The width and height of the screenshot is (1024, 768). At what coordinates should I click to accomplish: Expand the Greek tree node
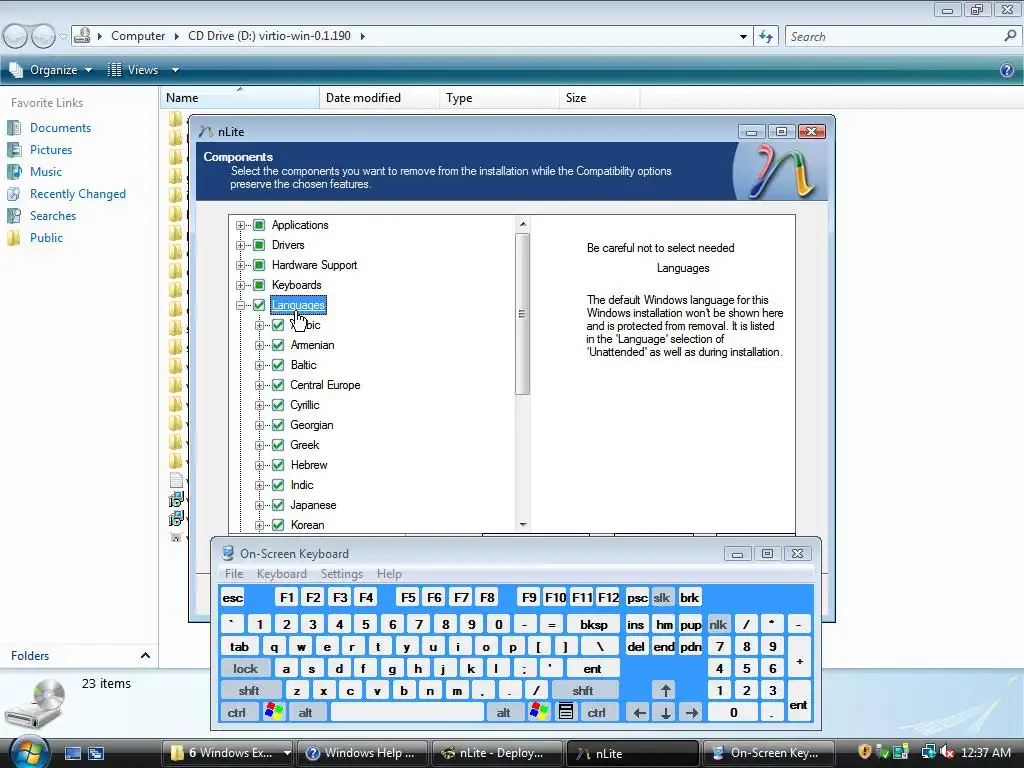click(x=259, y=445)
